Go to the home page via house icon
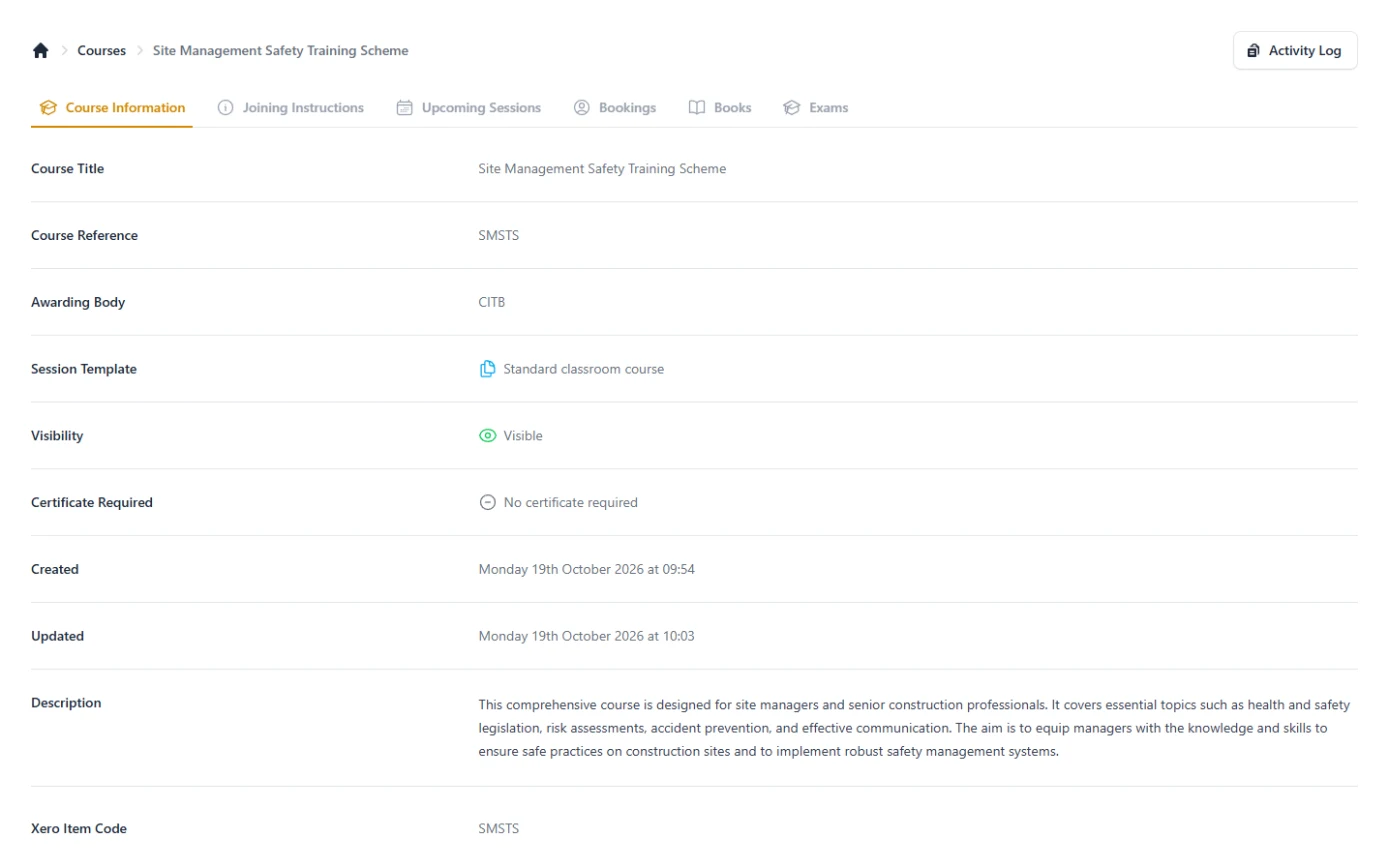Screen dimensions: 1389x868 (41, 51)
